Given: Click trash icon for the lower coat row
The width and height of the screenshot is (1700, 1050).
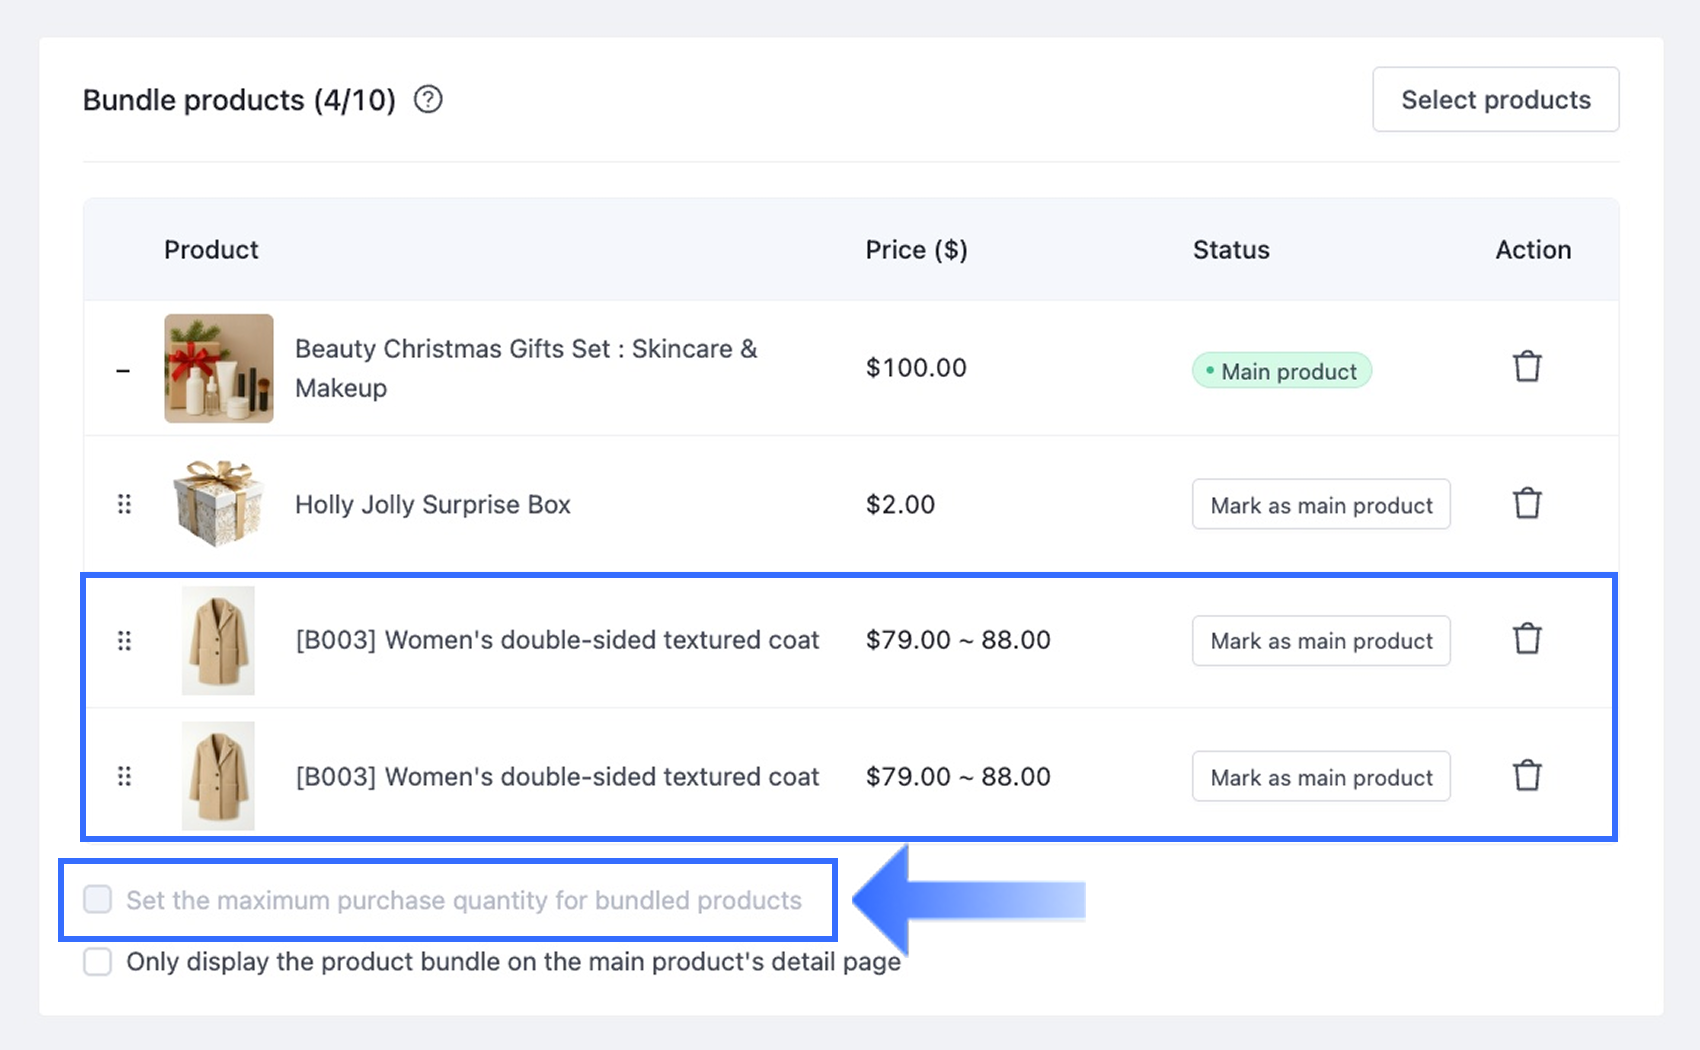Looking at the screenshot, I should (1527, 776).
